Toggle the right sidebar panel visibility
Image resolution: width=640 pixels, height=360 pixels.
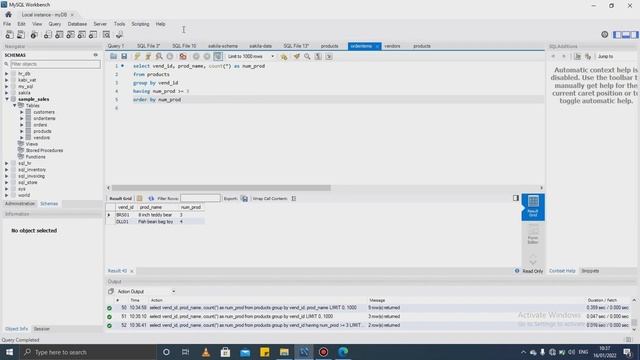[x=634, y=35]
